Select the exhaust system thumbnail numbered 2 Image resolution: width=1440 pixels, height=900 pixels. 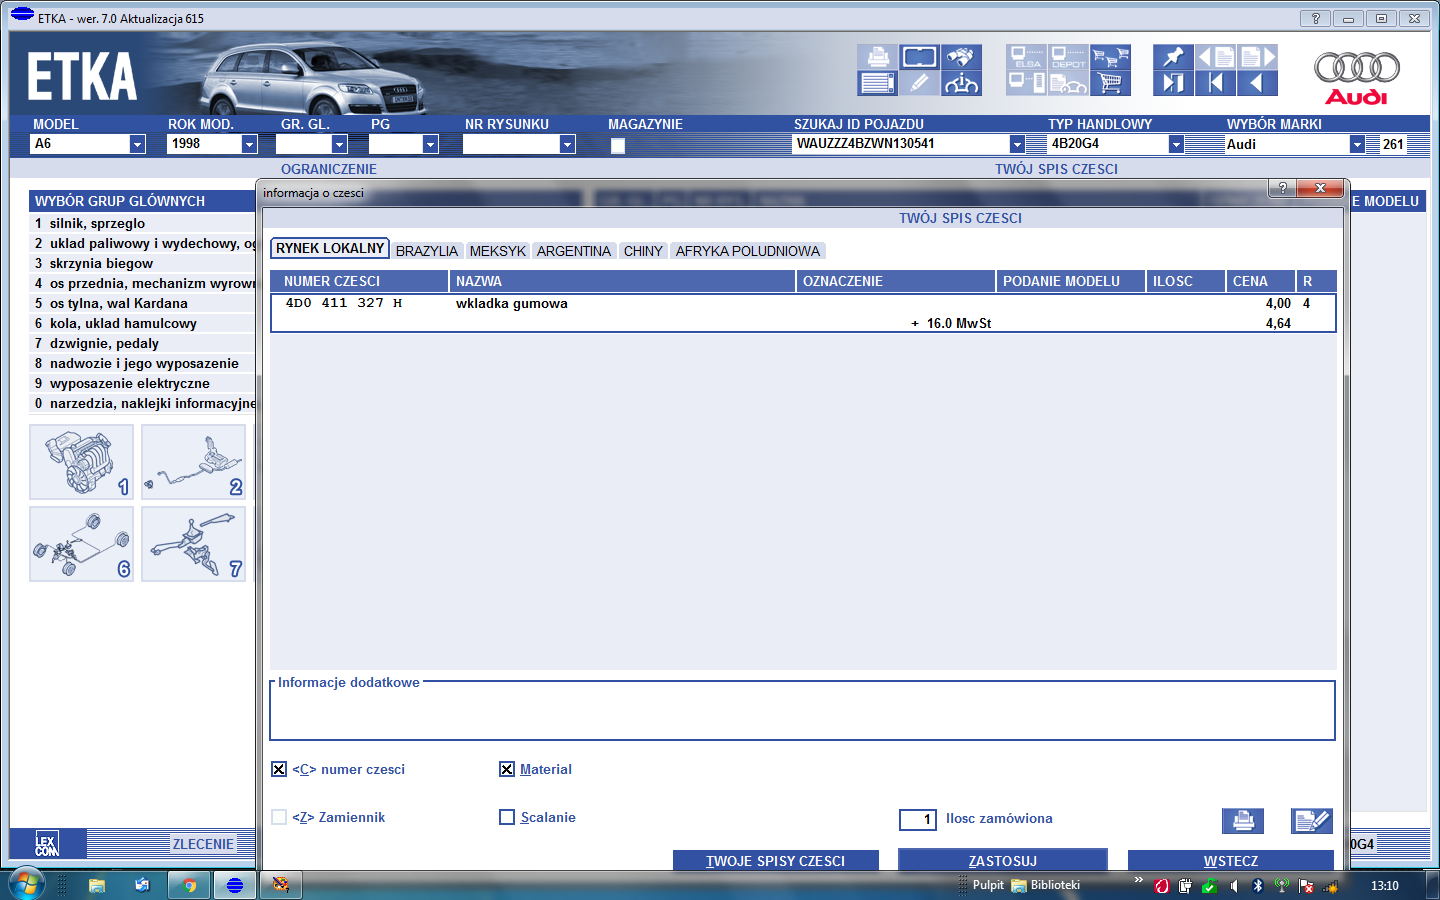pyautogui.click(x=193, y=462)
